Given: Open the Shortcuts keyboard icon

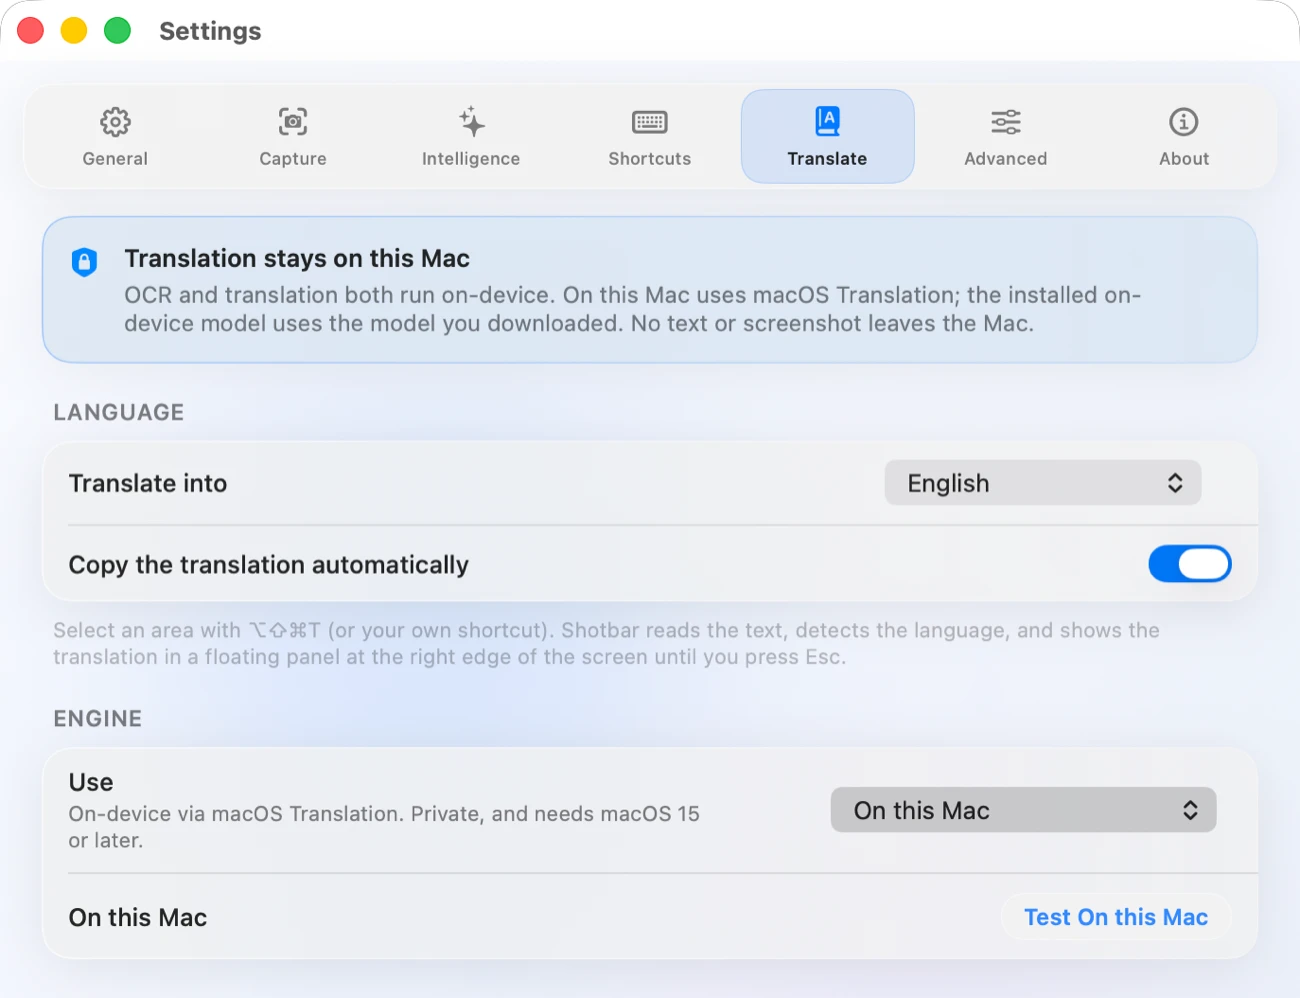Looking at the screenshot, I should [x=650, y=122].
